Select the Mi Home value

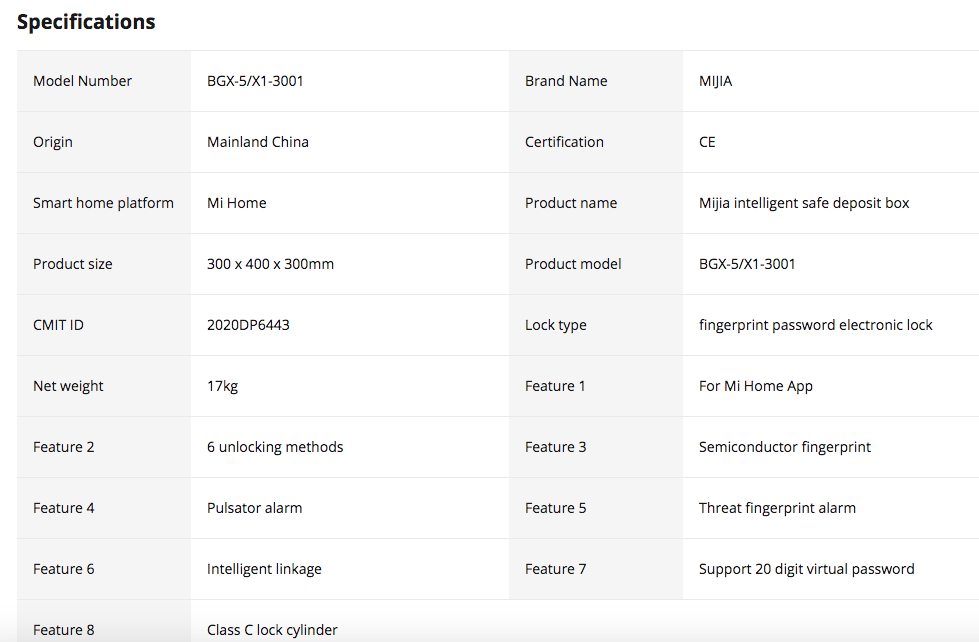[x=237, y=203]
